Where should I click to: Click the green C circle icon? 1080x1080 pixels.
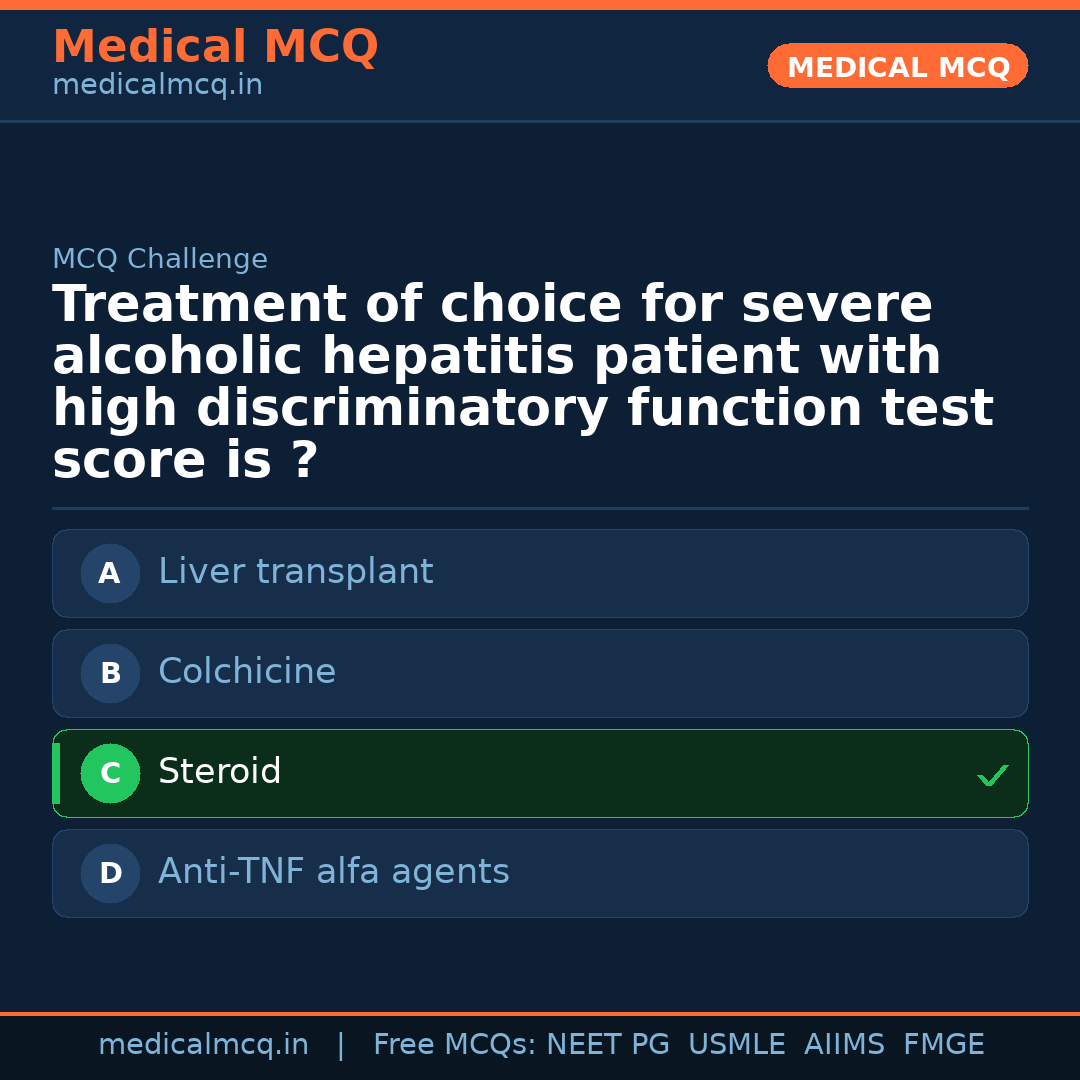point(110,773)
